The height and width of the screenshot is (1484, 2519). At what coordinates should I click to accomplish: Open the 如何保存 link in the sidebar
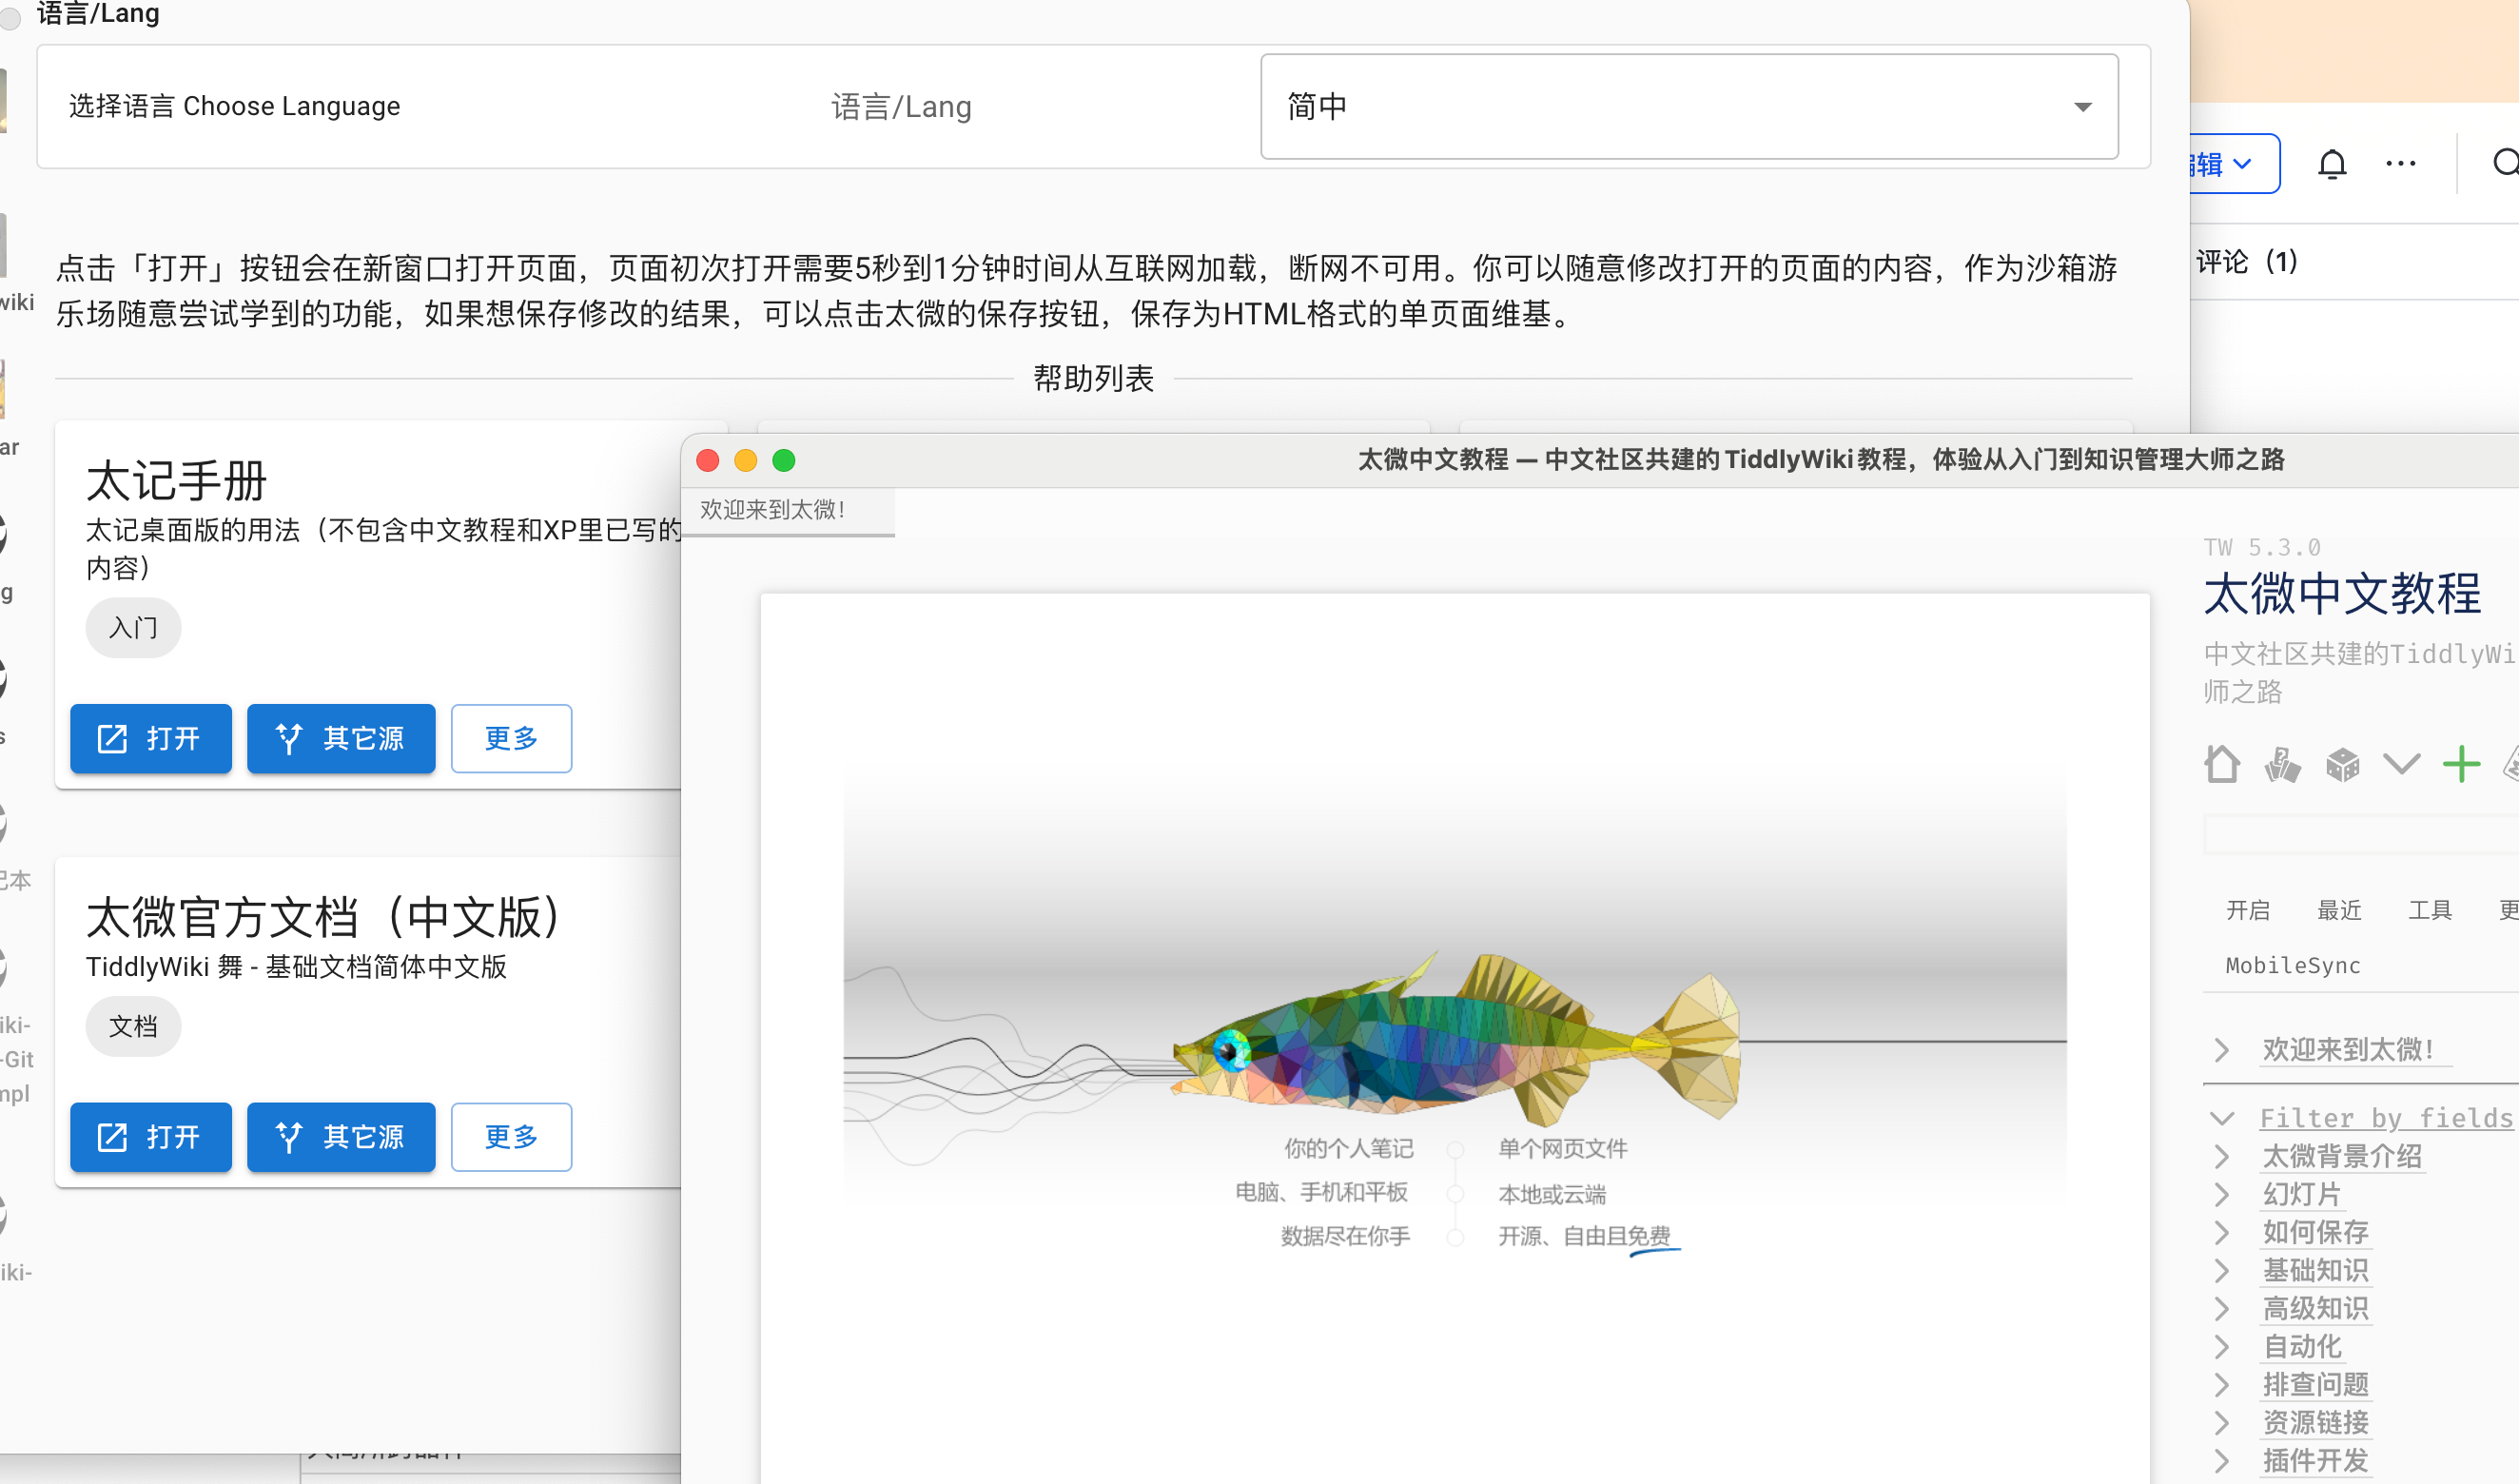pos(2315,1232)
